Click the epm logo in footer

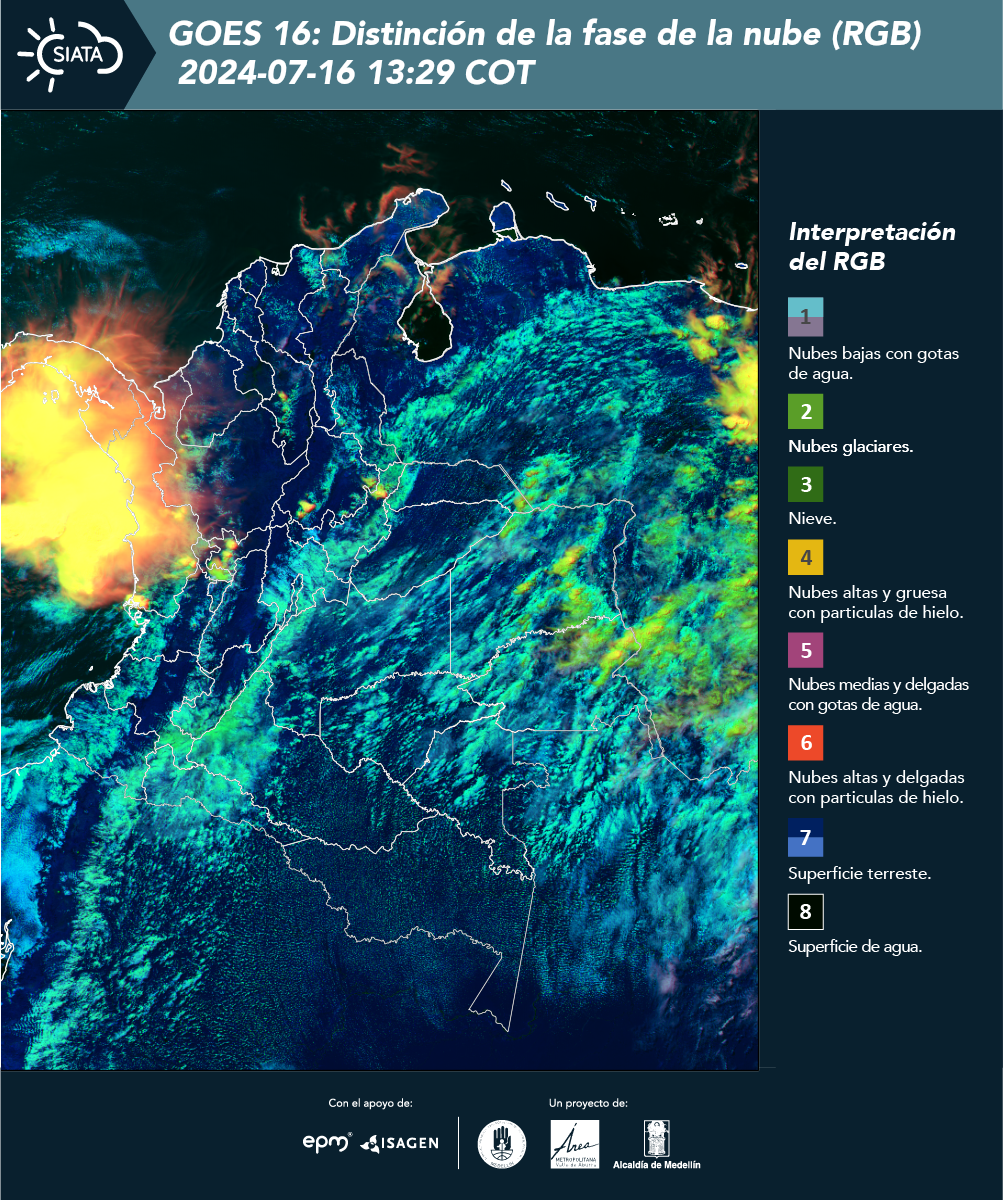tap(328, 1142)
